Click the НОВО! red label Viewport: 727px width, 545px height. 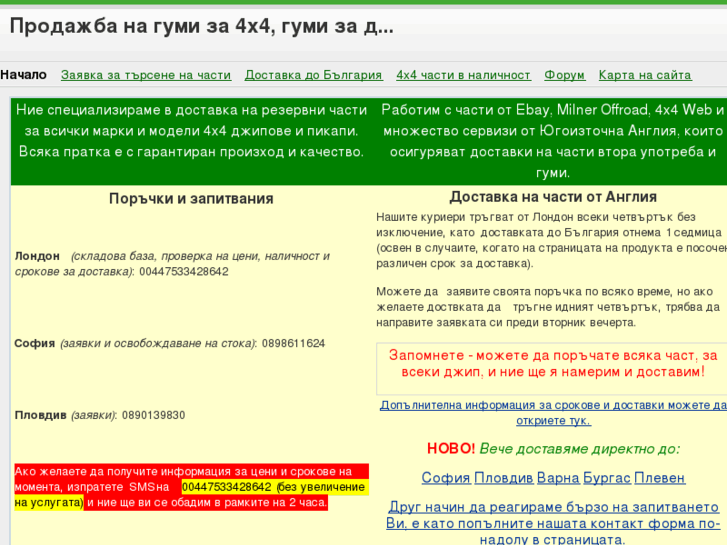[x=451, y=449]
